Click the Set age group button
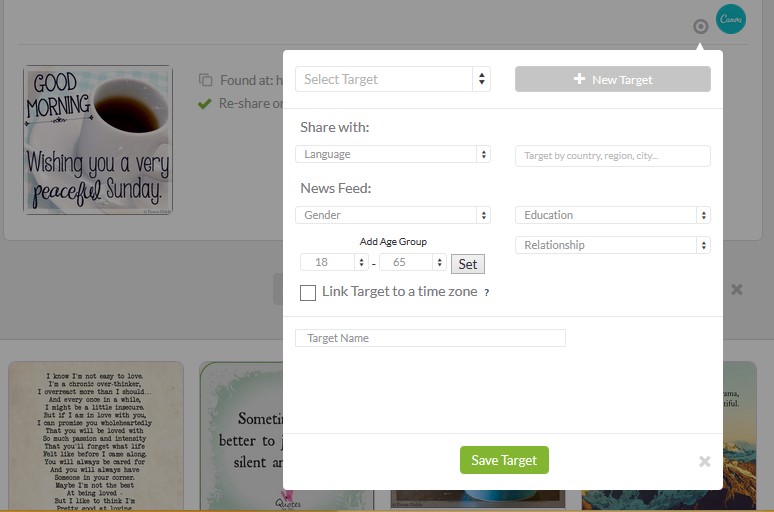This screenshot has width=774, height=512. pos(467,264)
